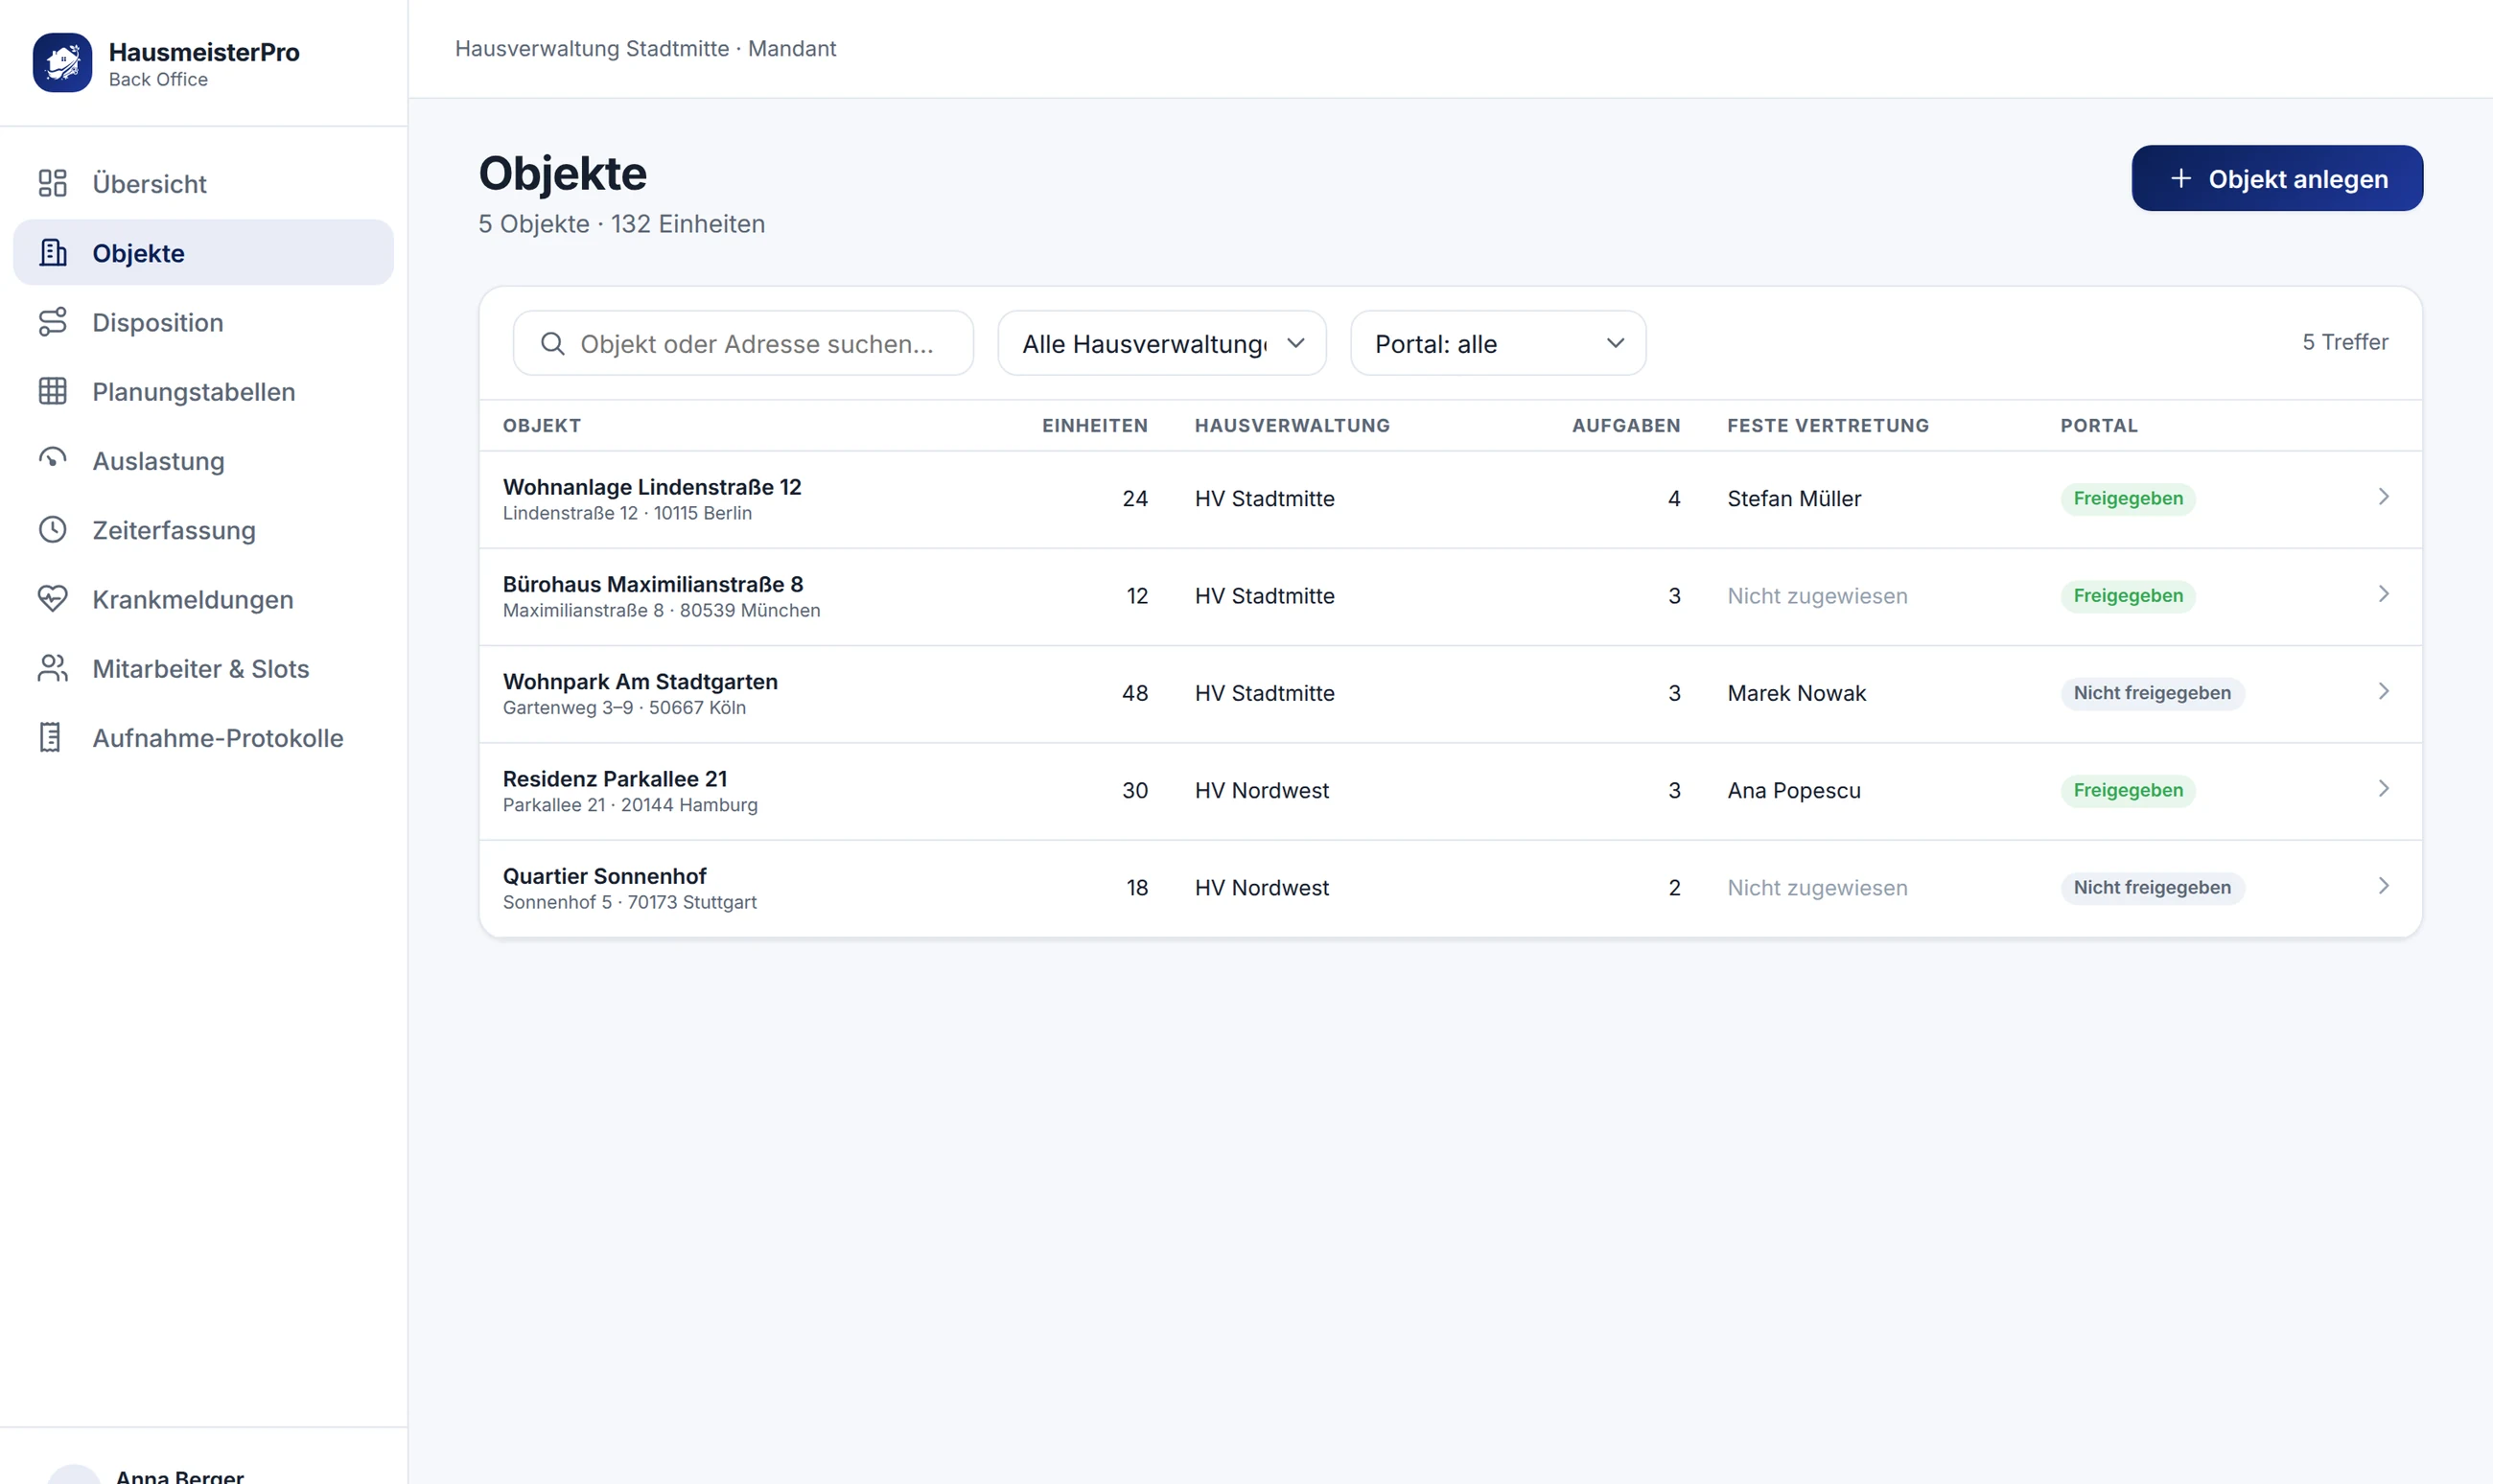Click the HausmeisterPro logo icon
The image size is (2493, 1484).
click(x=62, y=63)
